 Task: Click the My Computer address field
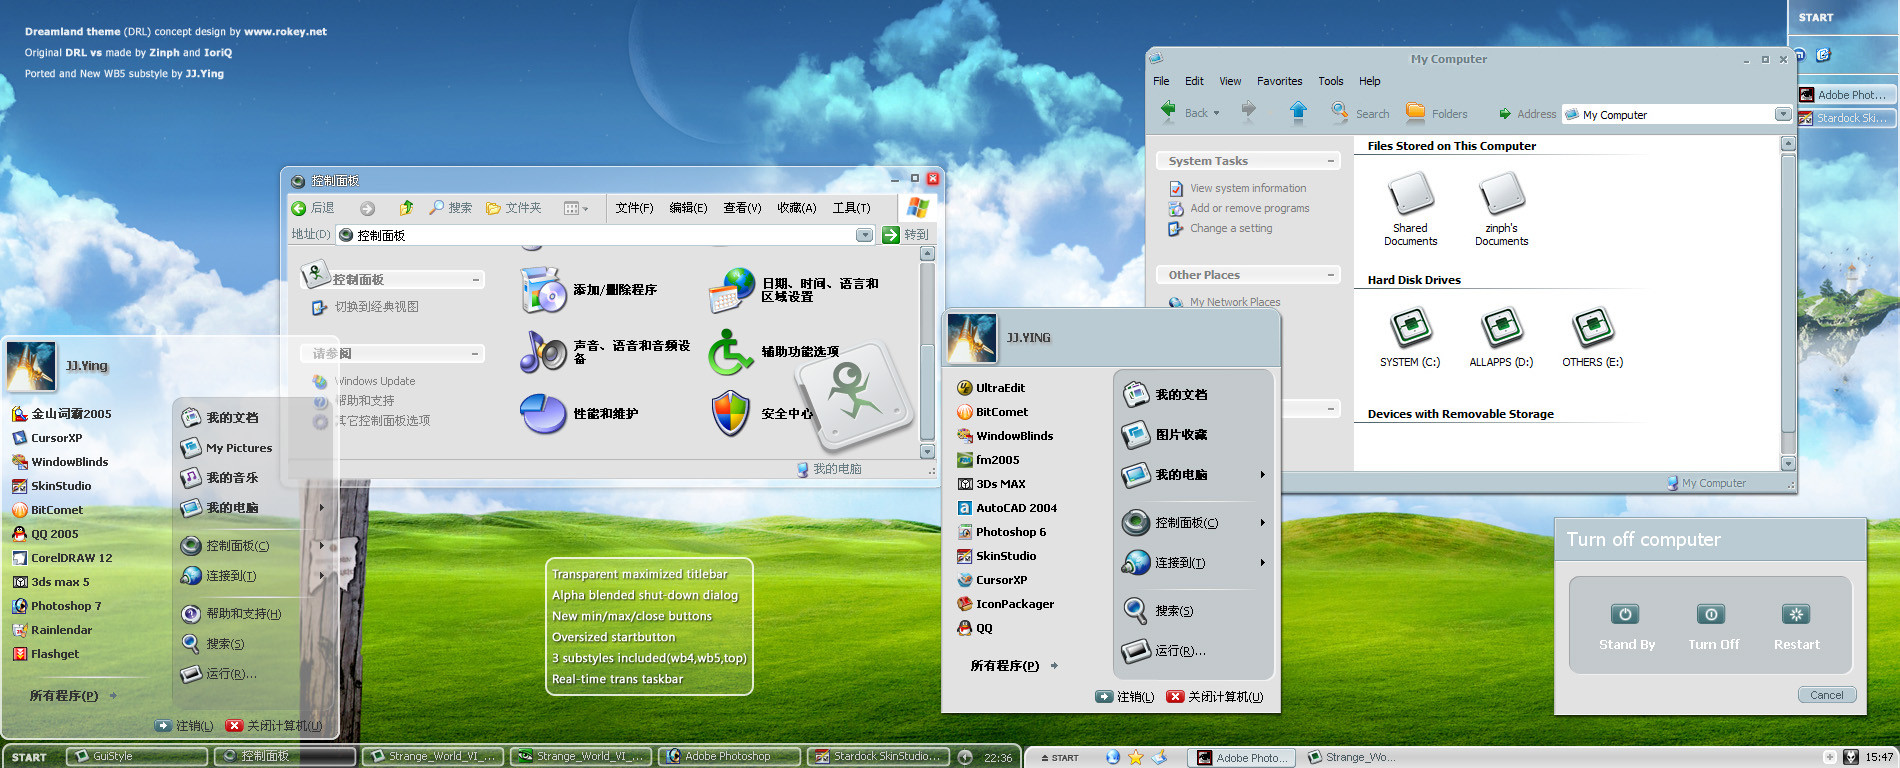coord(1677,114)
